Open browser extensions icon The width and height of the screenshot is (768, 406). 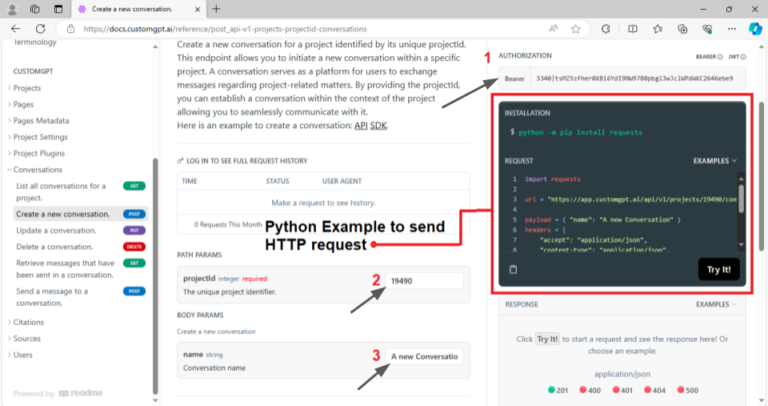[606, 29]
